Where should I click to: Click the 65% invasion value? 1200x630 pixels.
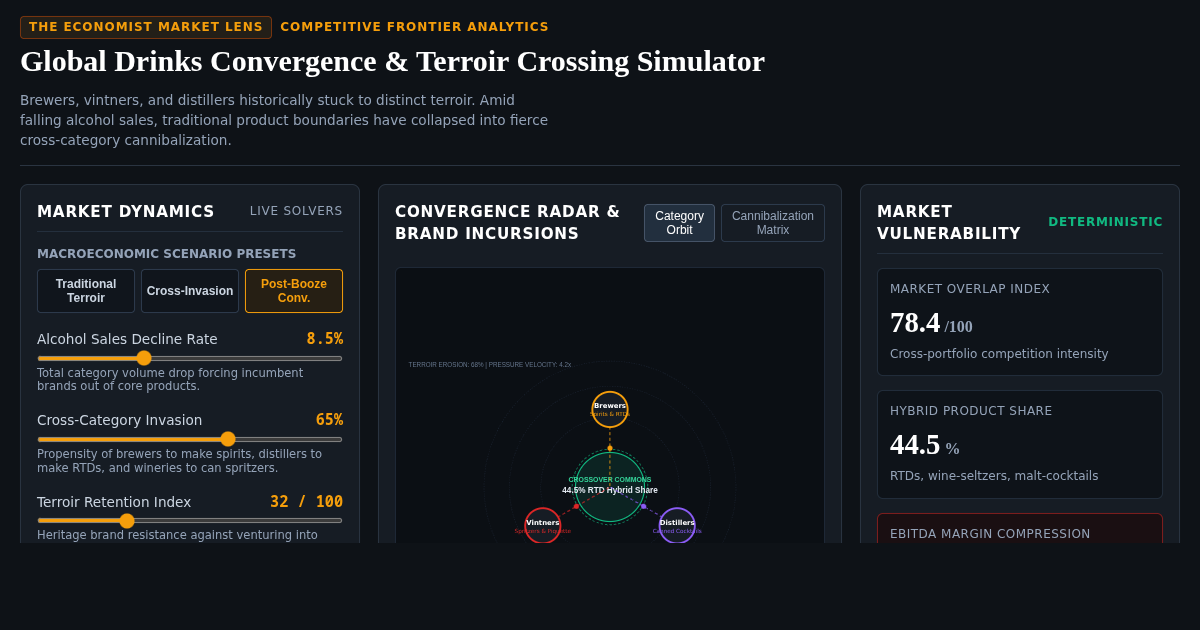(329, 420)
